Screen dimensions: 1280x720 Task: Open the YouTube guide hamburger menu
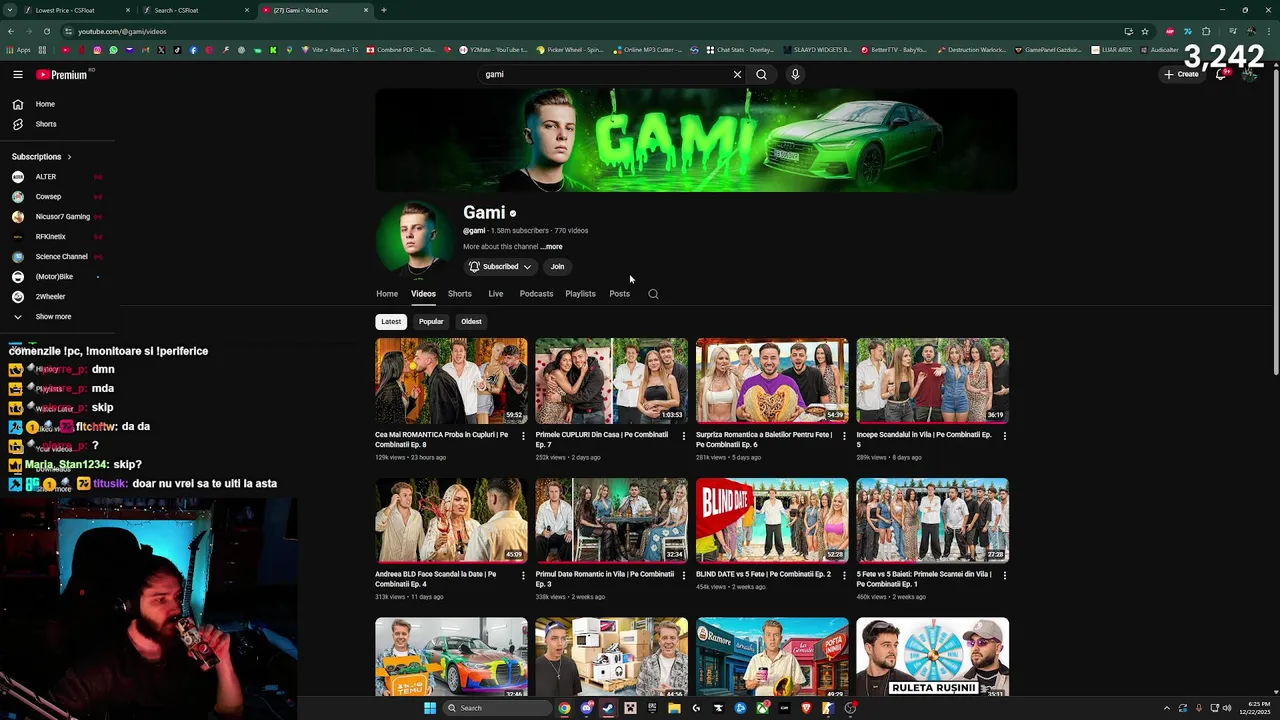click(18, 74)
